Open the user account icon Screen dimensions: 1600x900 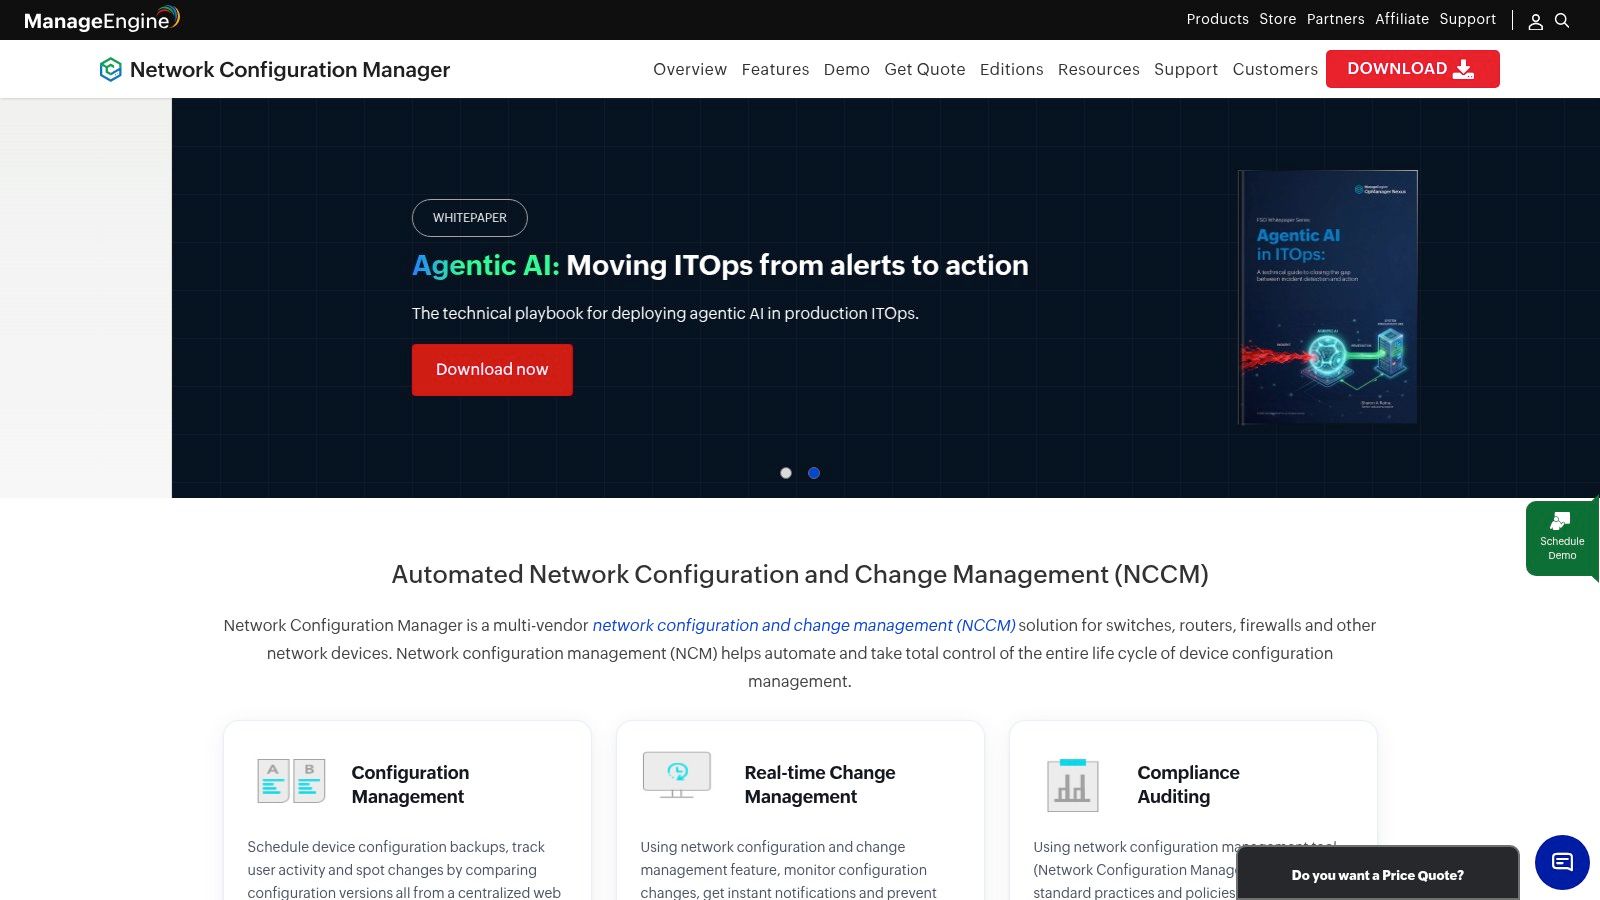[x=1536, y=21]
